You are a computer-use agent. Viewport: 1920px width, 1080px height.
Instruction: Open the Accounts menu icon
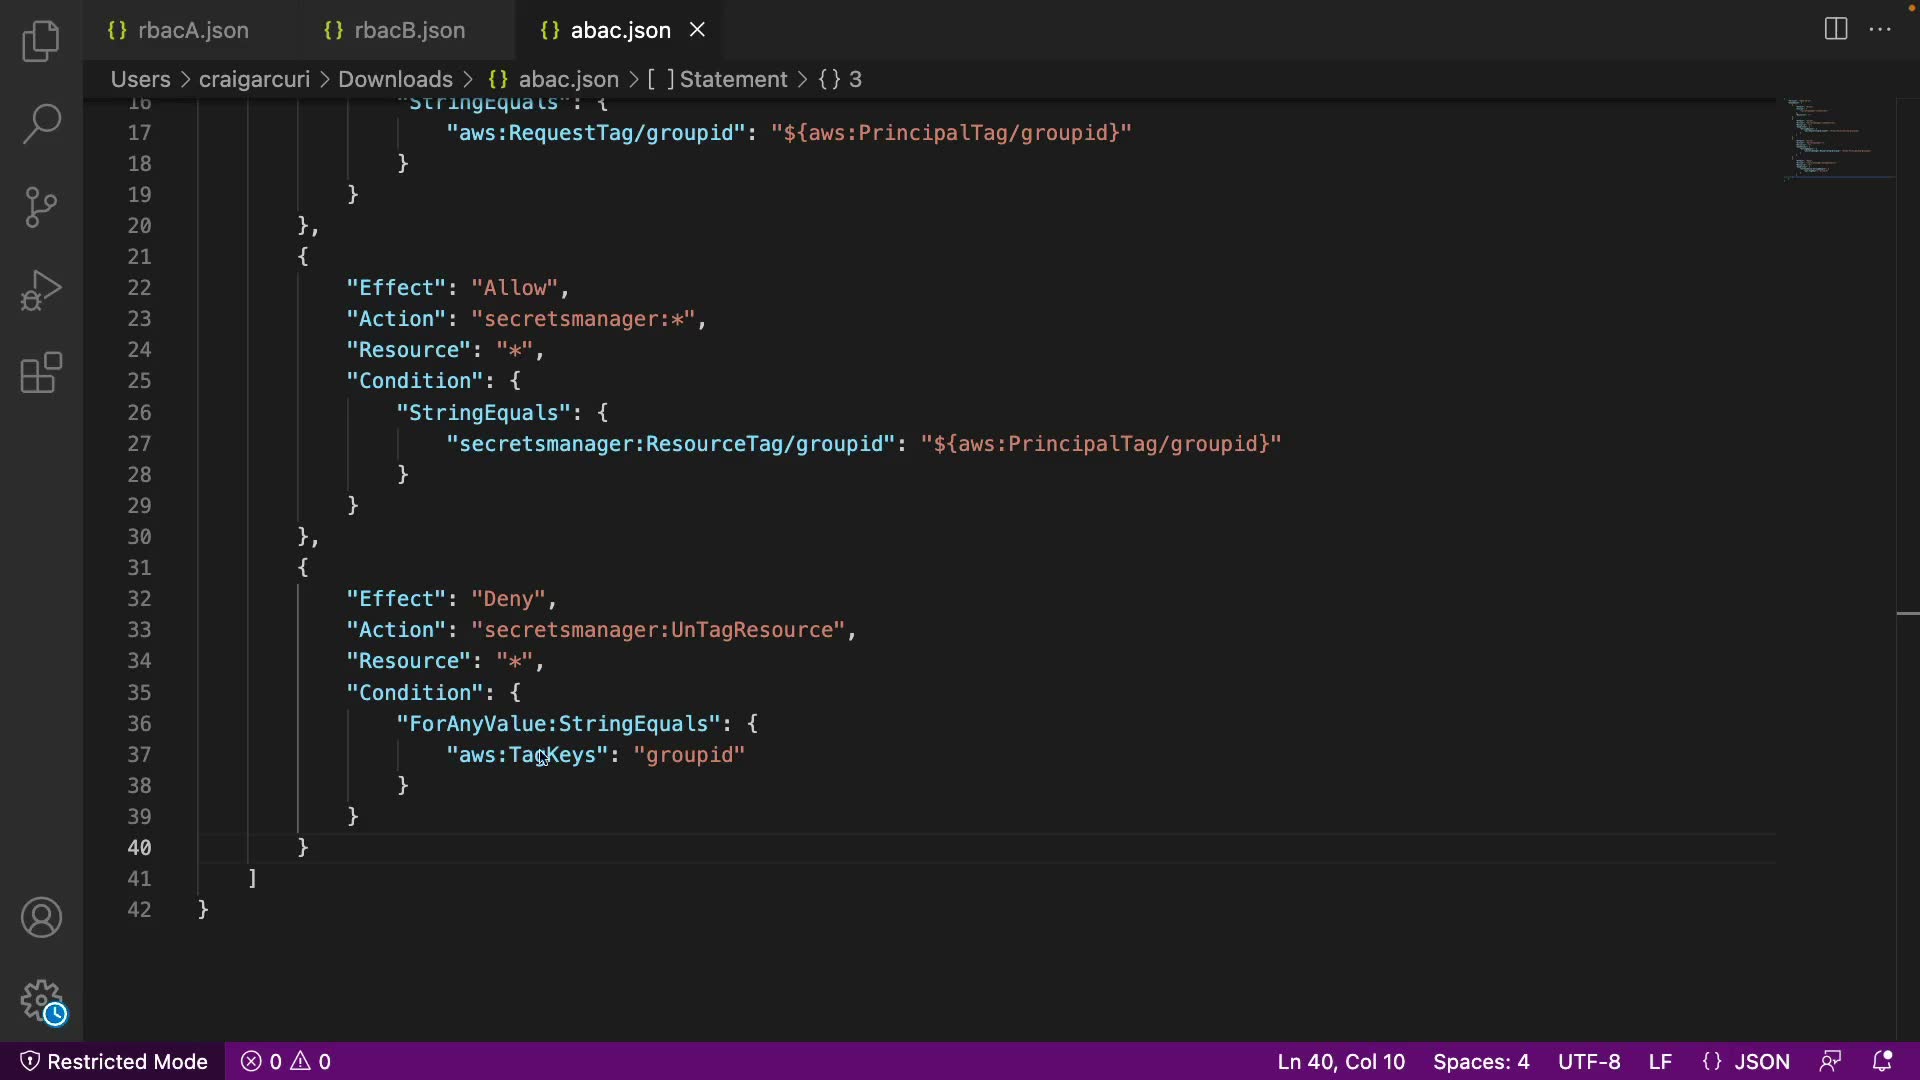(41, 918)
